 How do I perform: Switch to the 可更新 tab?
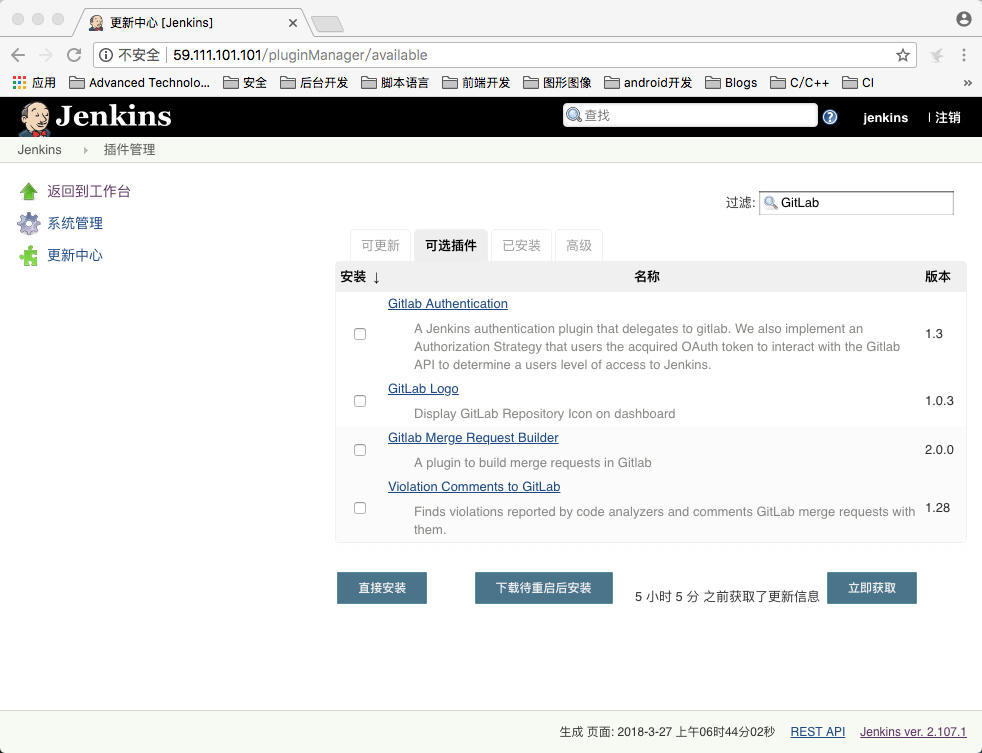[x=380, y=246]
